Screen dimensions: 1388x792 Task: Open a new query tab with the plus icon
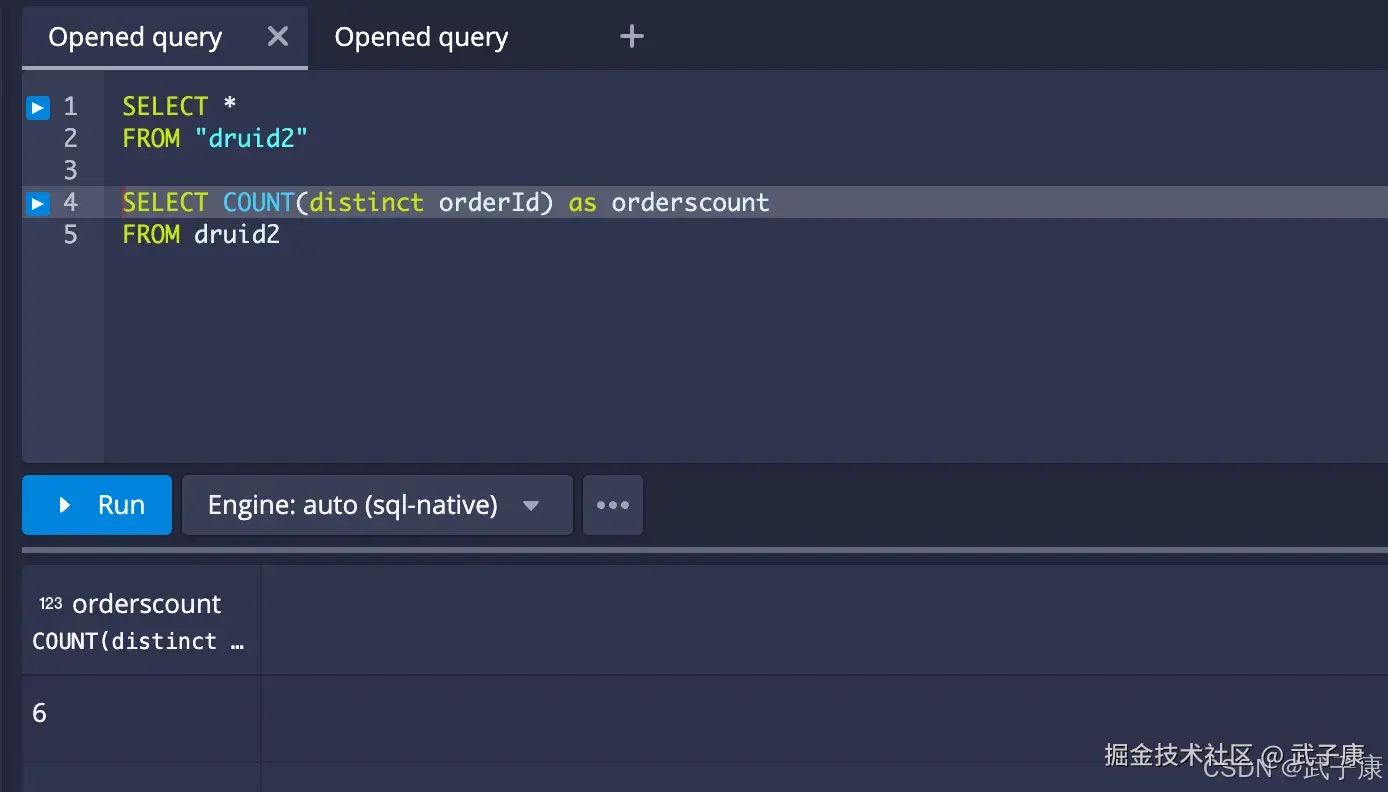pyautogui.click(x=631, y=35)
